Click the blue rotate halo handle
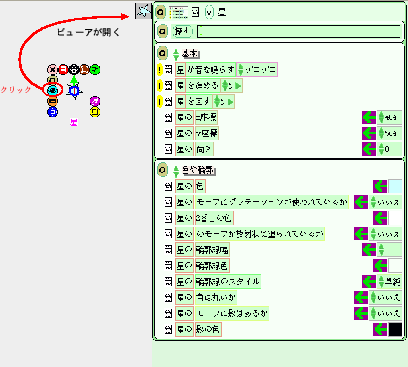This screenshot has width=408, height=367. tap(52, 112)
